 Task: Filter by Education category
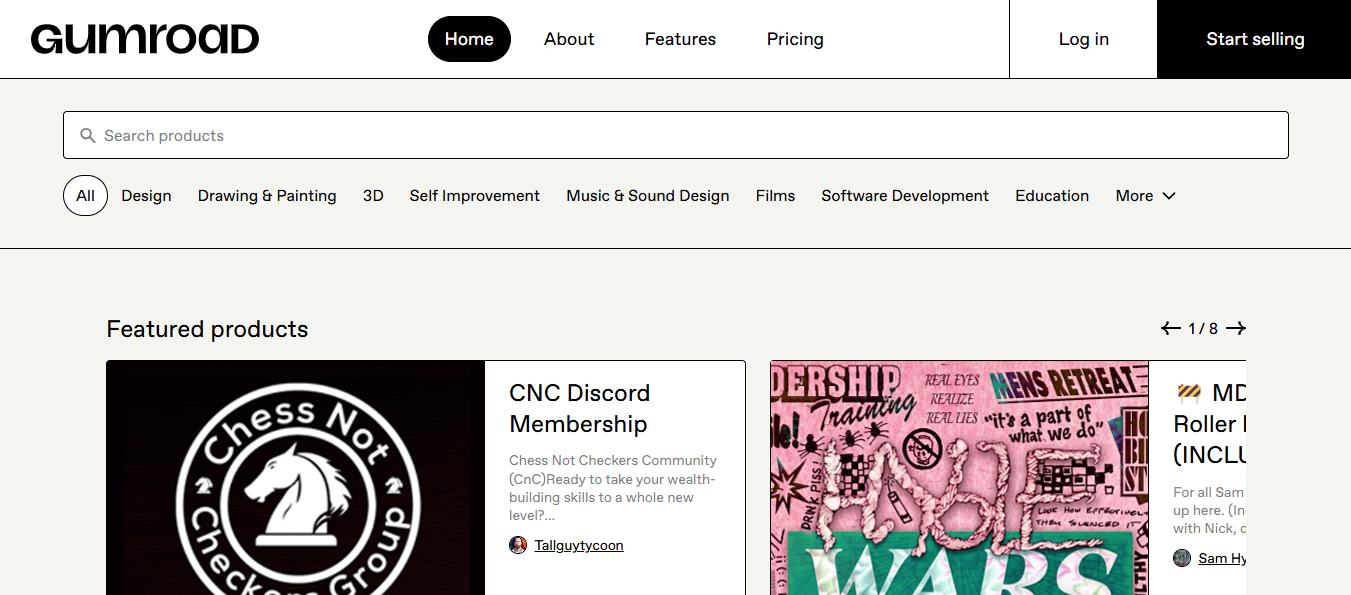(1052, 196)
